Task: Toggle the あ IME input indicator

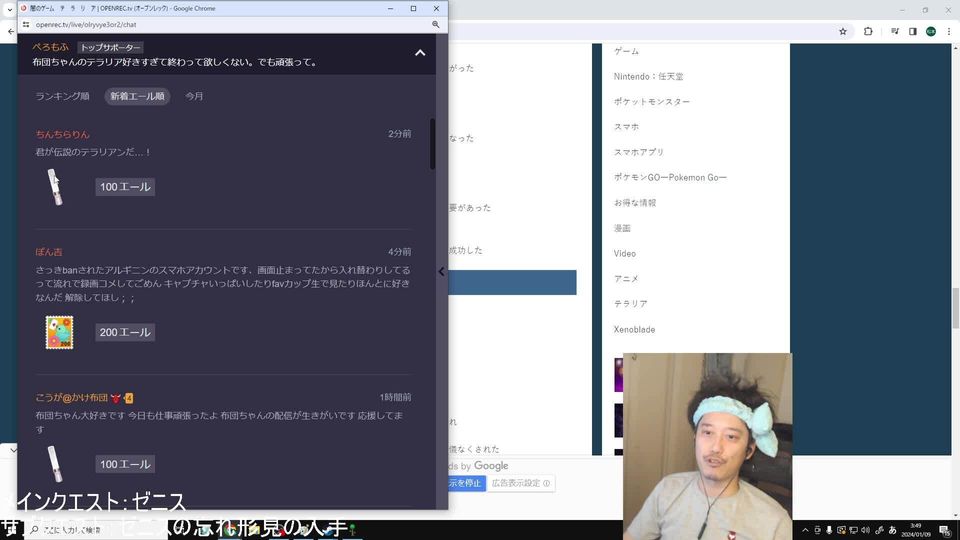Action: tap(892, 530)
